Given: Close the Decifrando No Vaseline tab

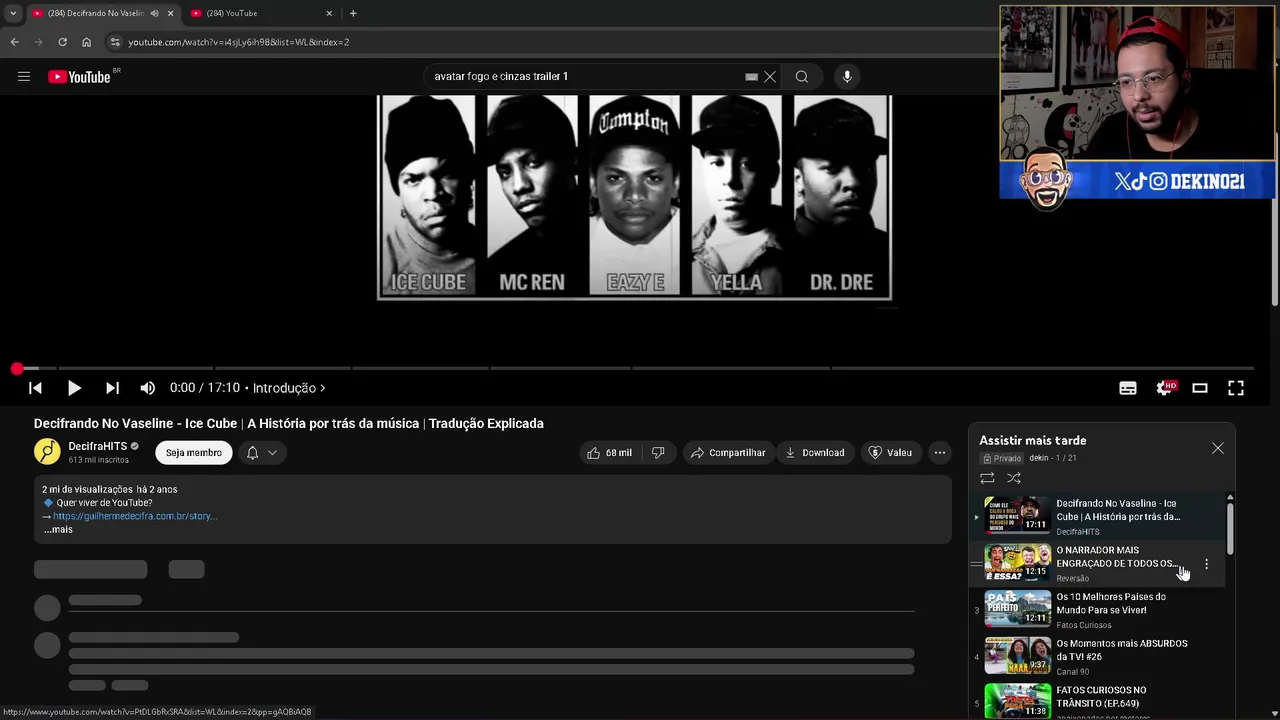Looking at the screenshot, I should [x=170, y=13].
